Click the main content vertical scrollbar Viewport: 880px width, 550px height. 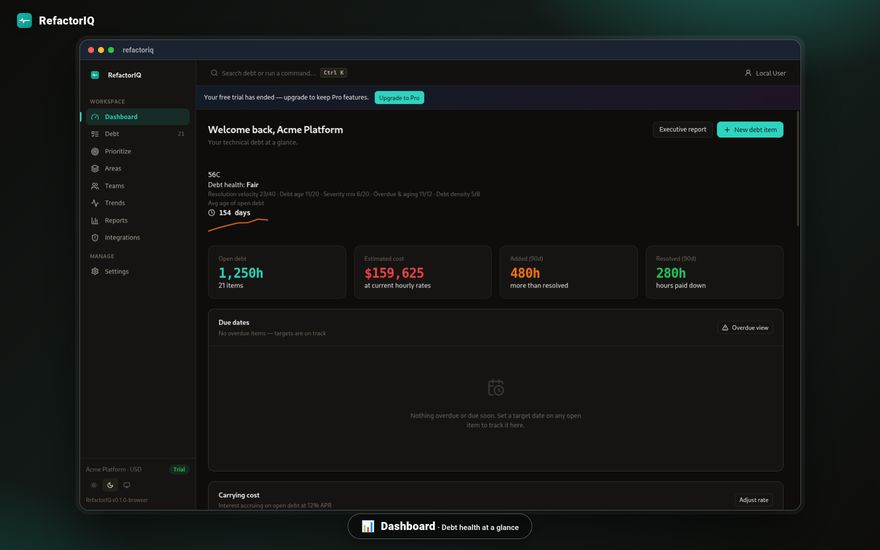(x=798, y=168)
